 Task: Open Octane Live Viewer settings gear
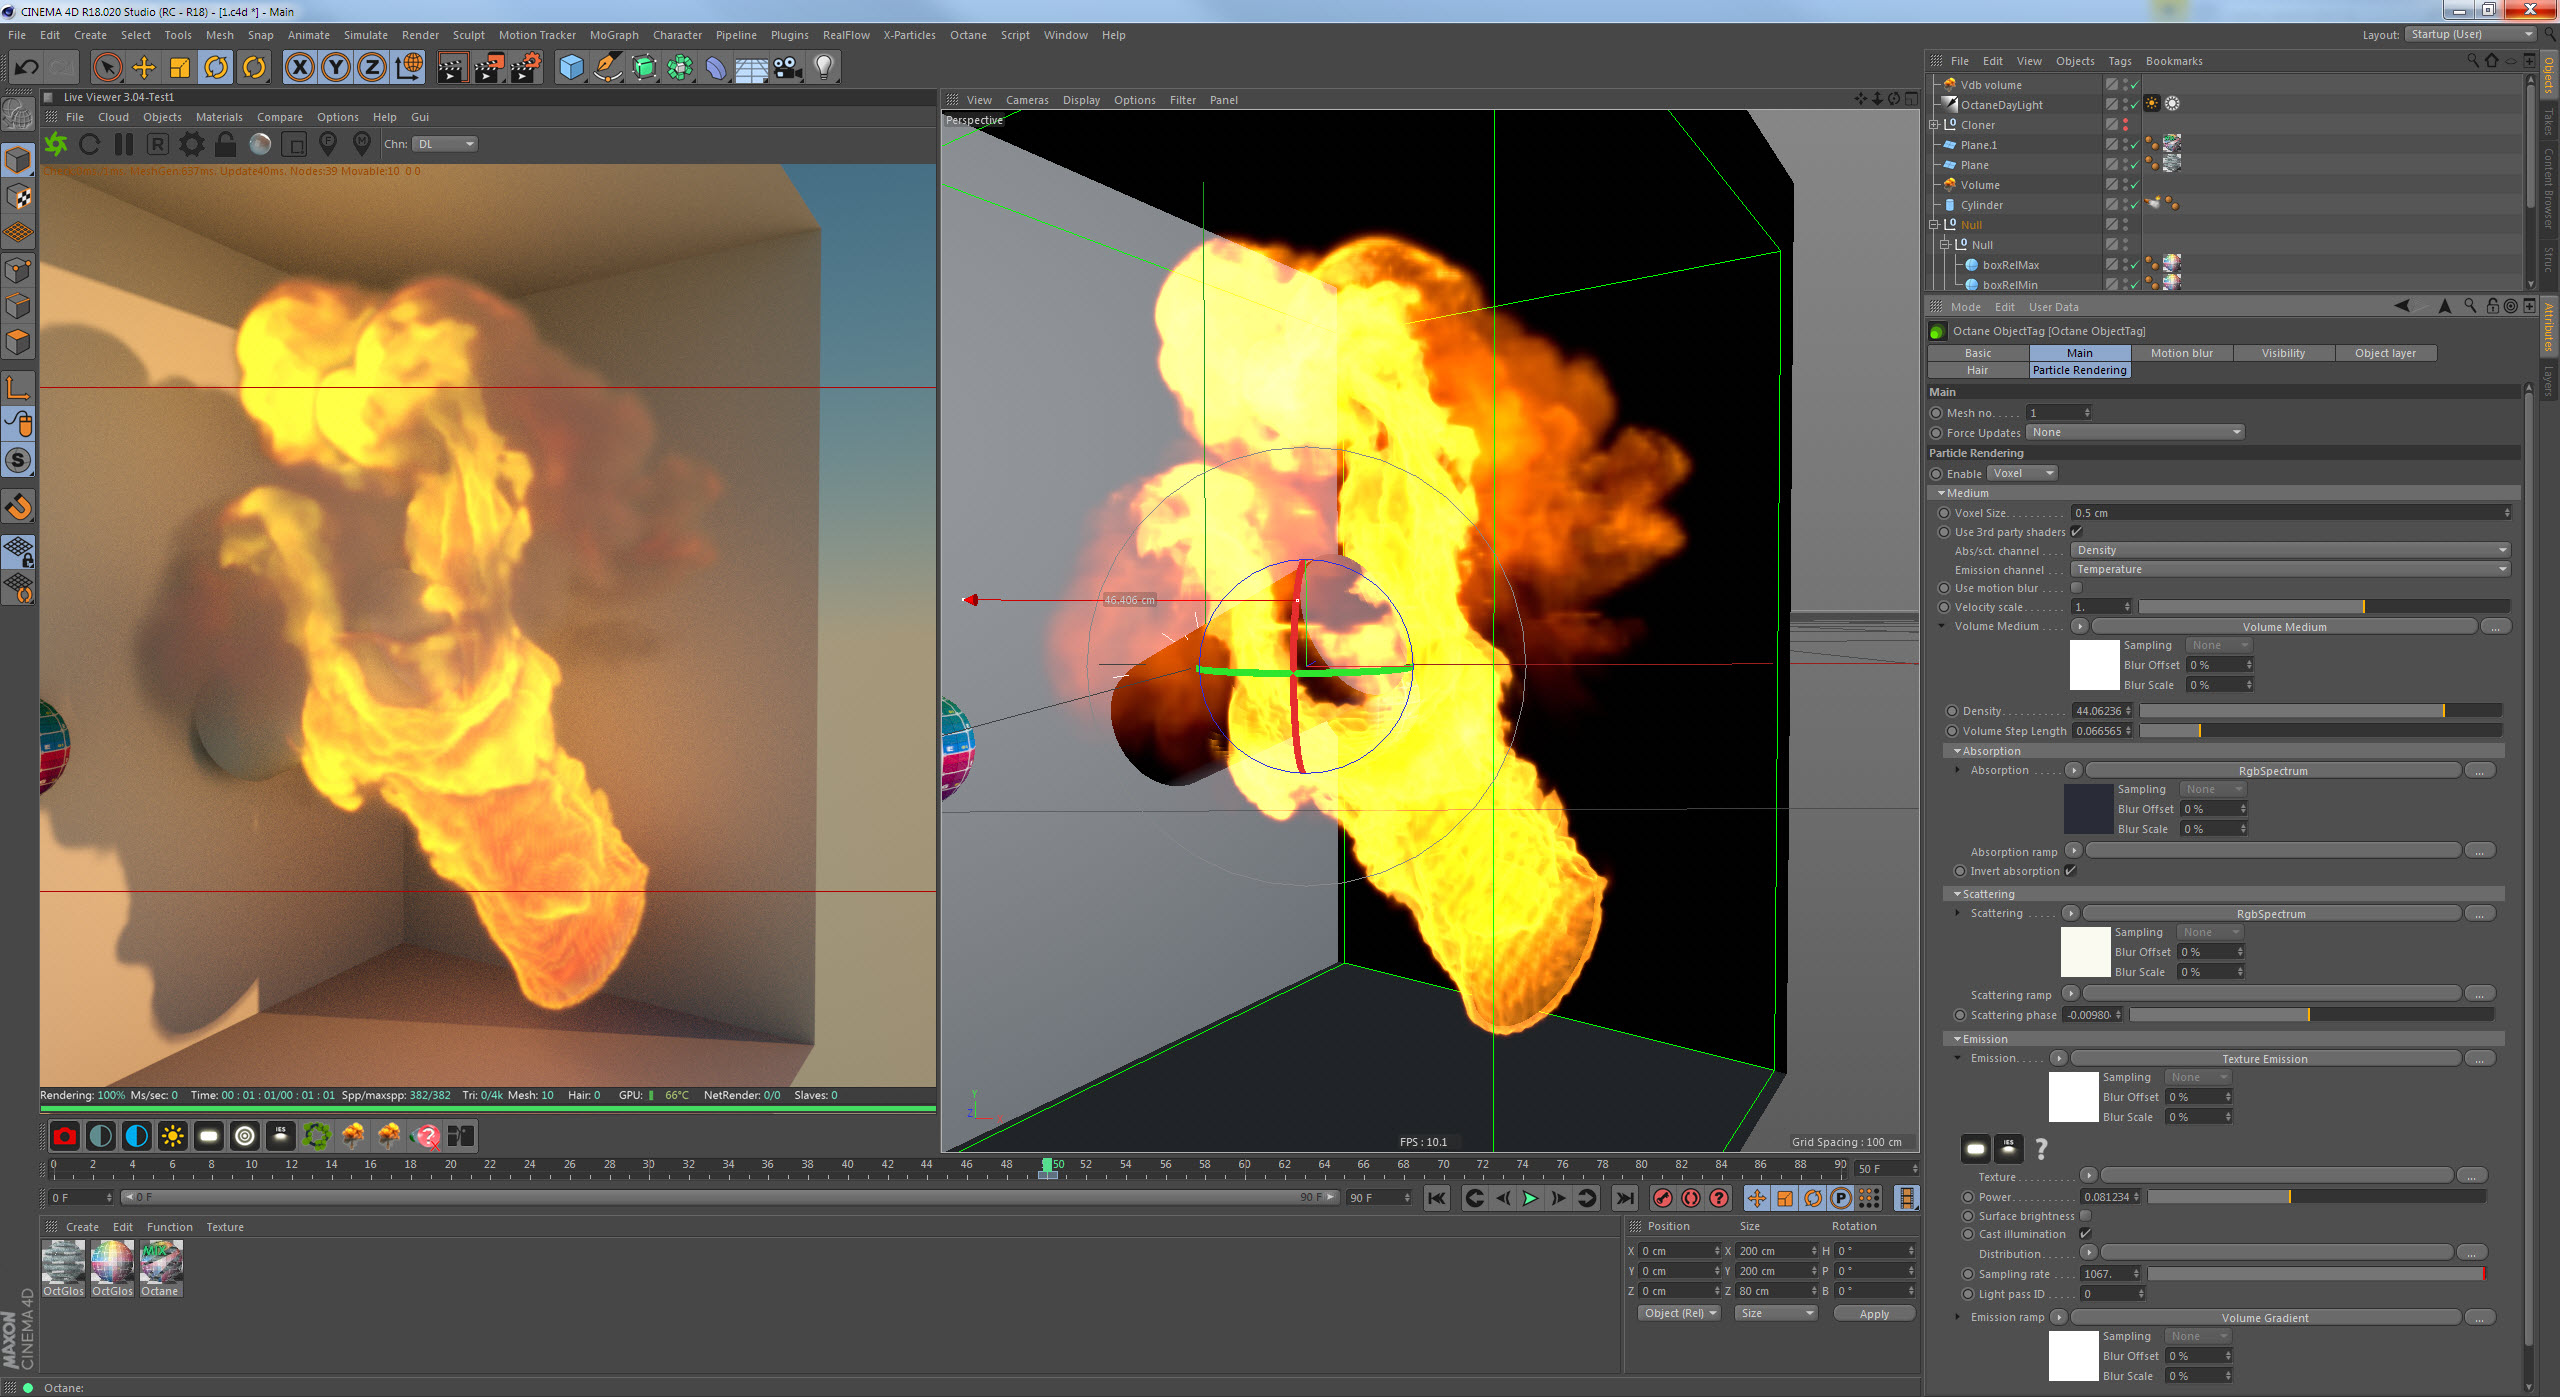tap(192, 144)
